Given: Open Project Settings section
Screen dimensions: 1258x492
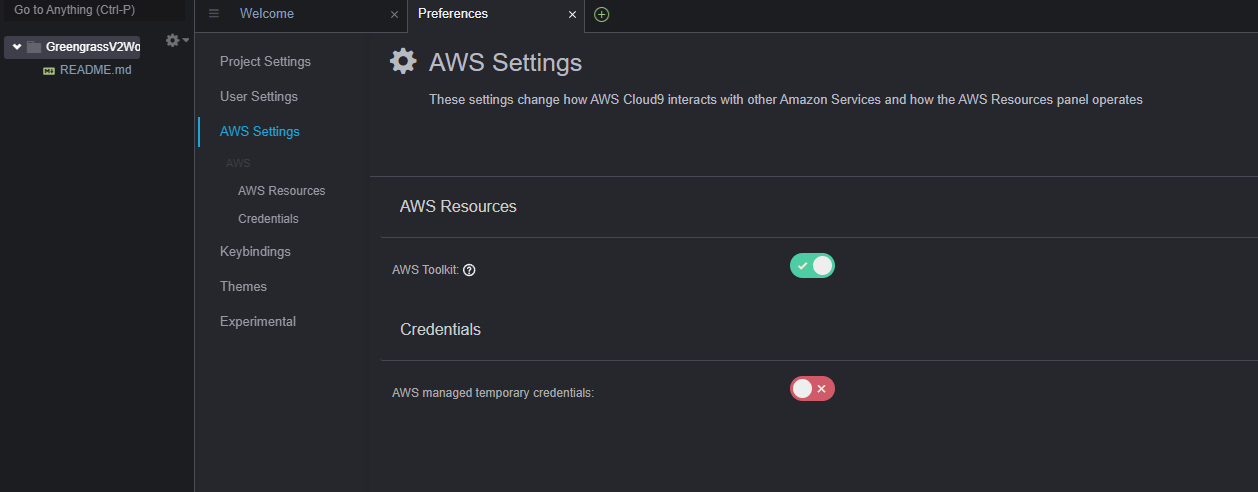Looking at the screenshot, I should 265,62.
